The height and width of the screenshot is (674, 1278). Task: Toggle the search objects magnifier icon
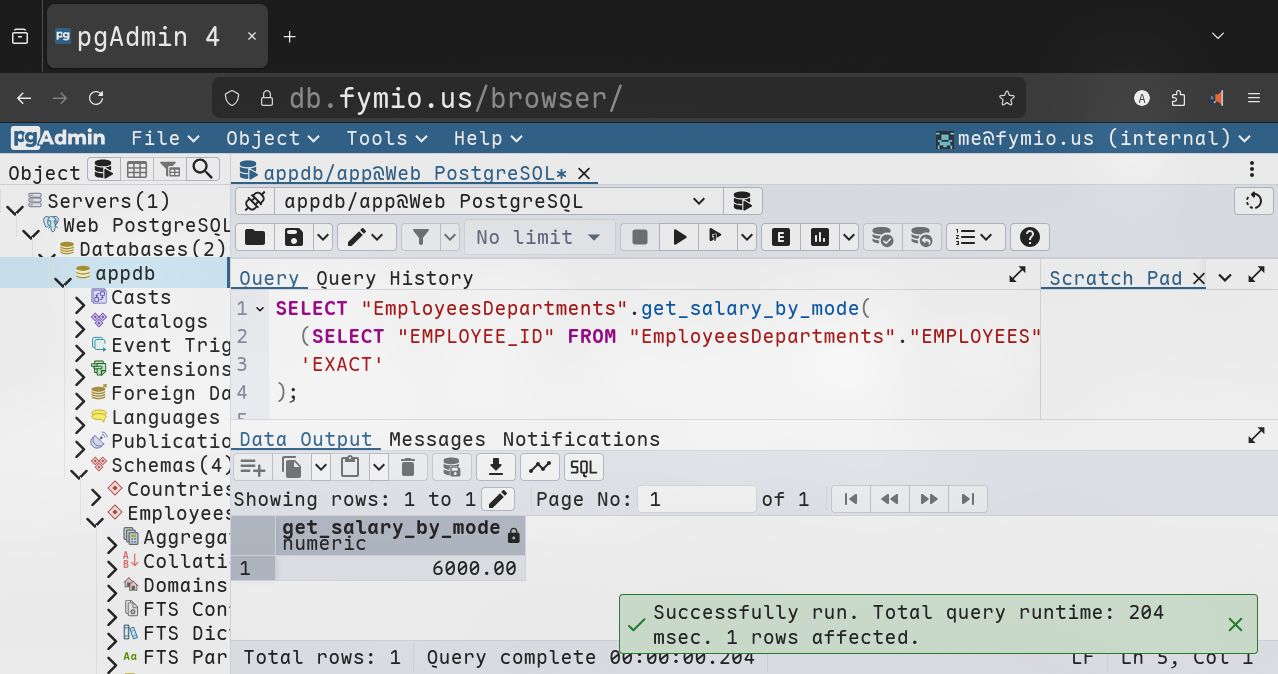(x=203, y=170)
